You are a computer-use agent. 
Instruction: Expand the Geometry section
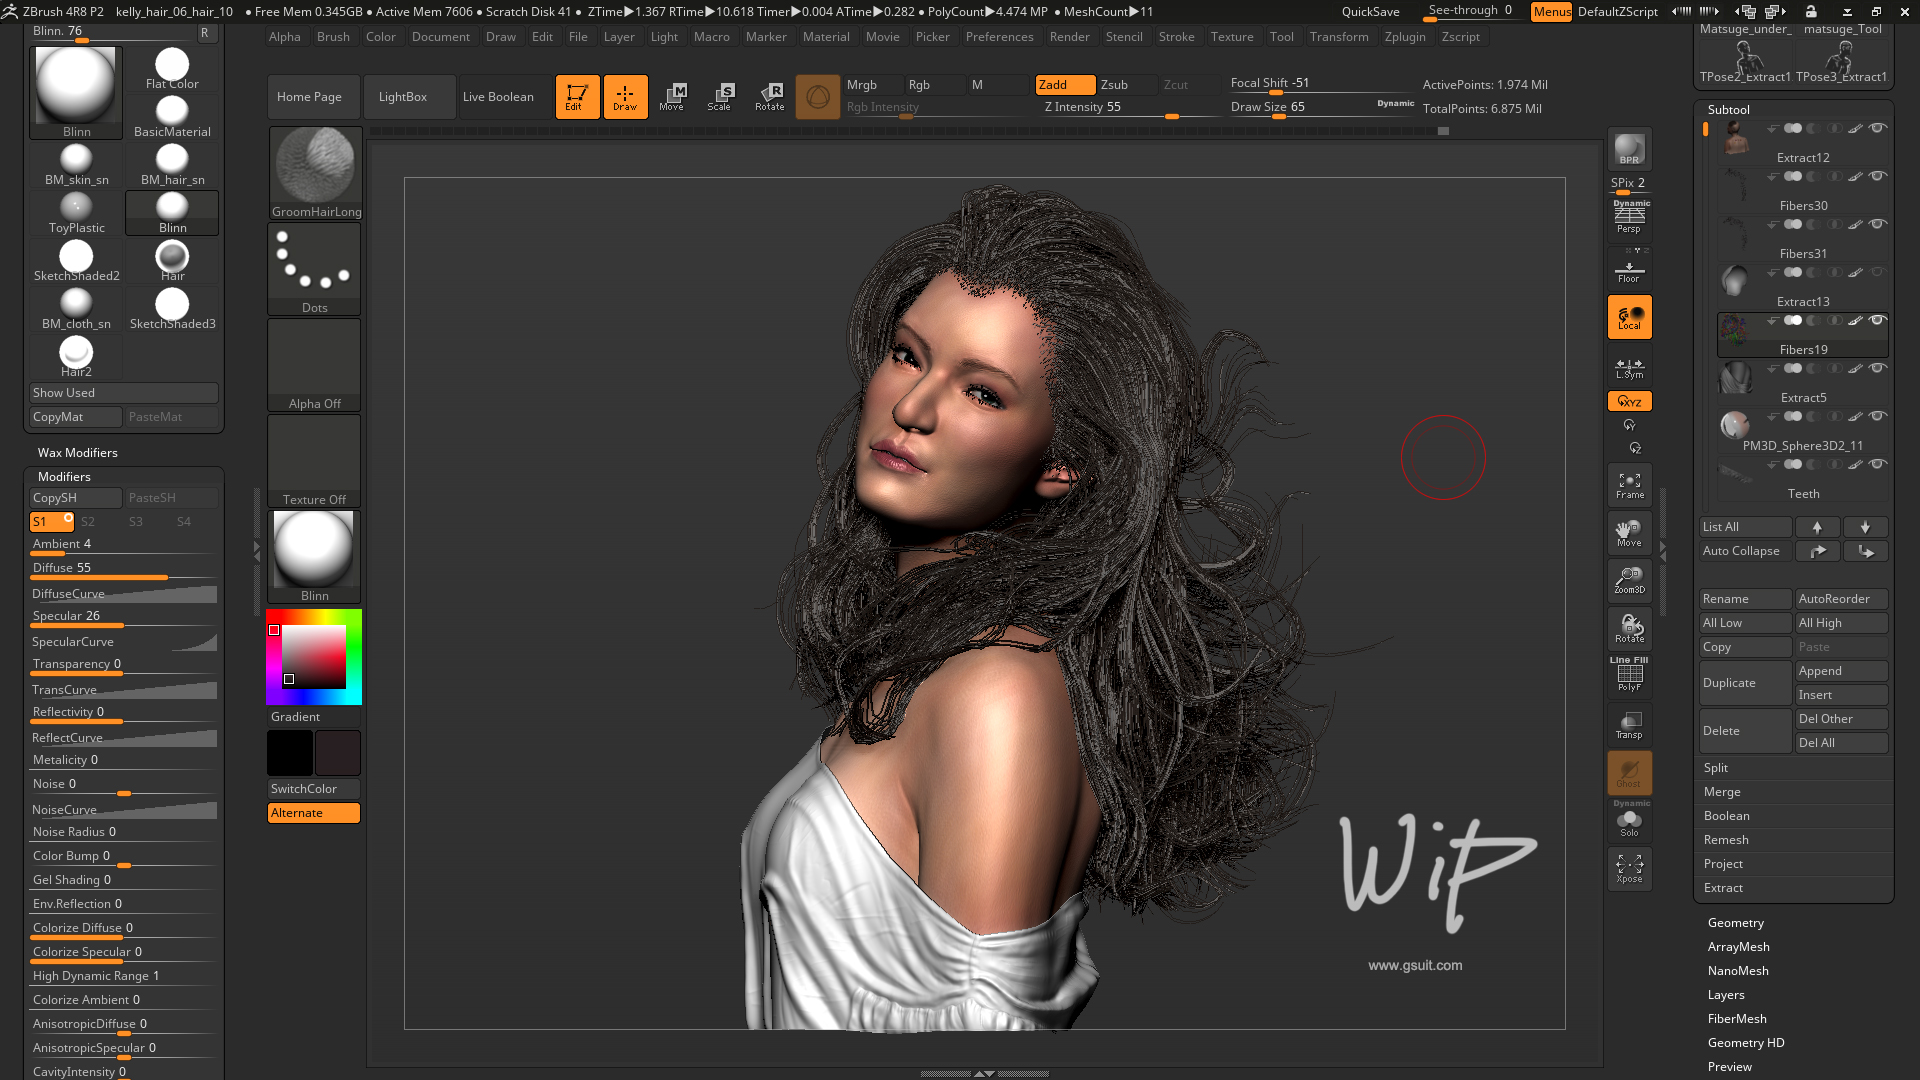pyautogui.click(x=1735, y=922)
